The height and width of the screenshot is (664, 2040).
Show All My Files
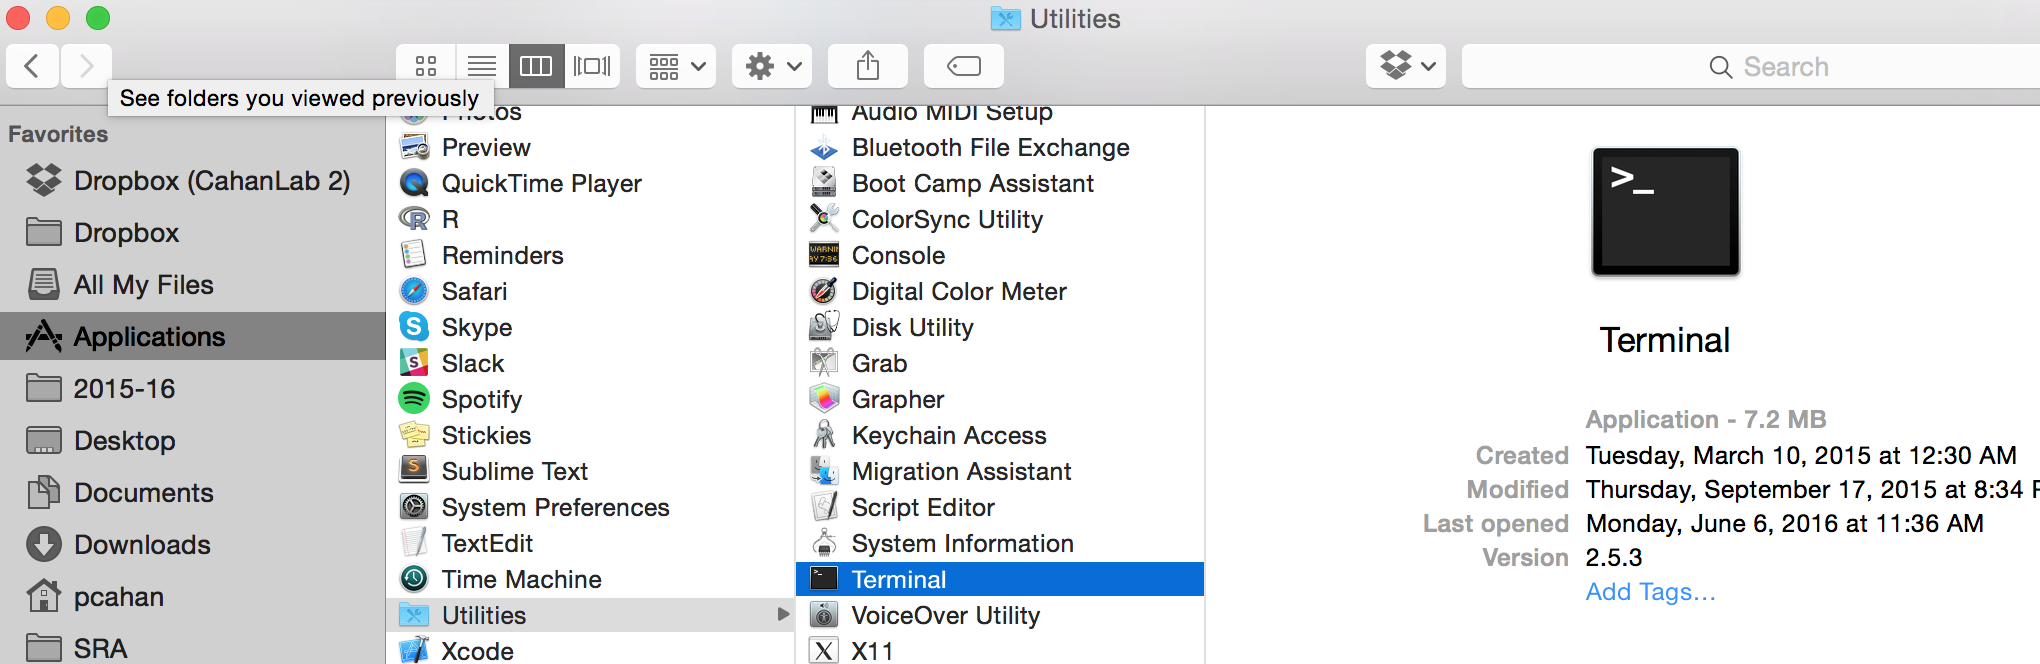(193, 285)
